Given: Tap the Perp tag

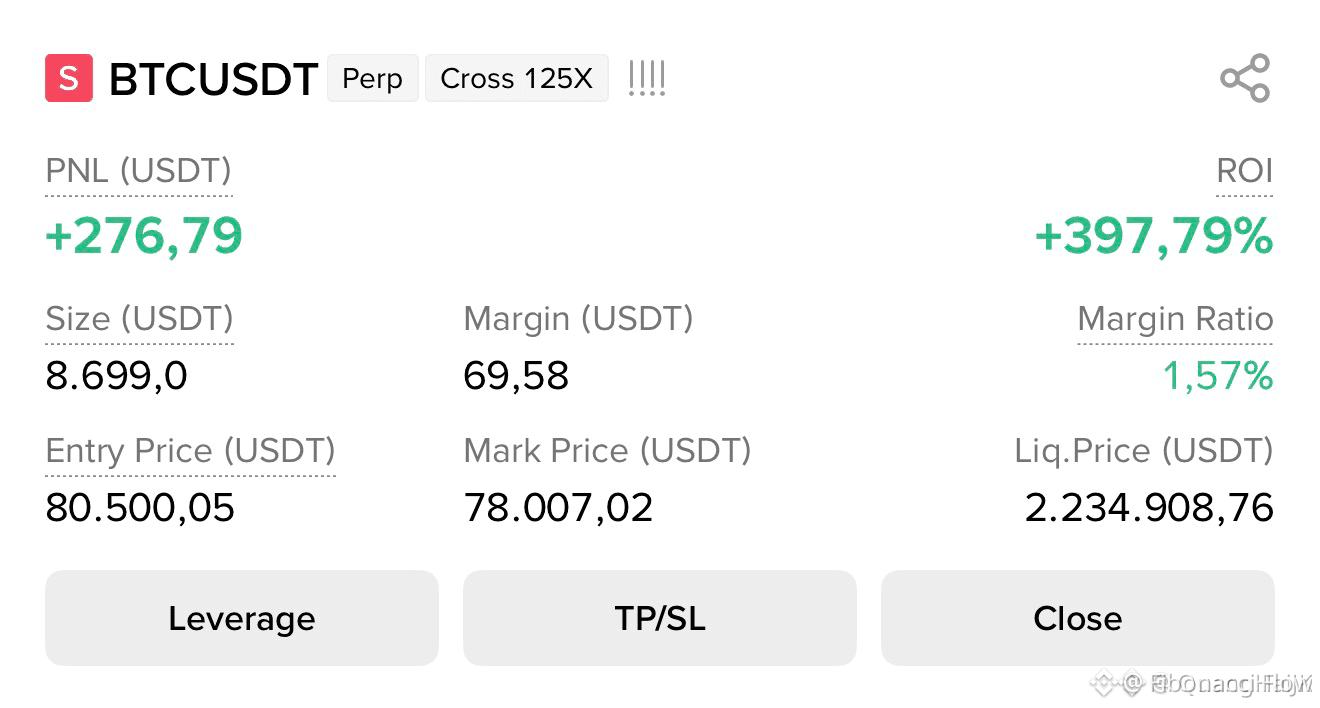Looking at the screenshot, I should point(372,78).
